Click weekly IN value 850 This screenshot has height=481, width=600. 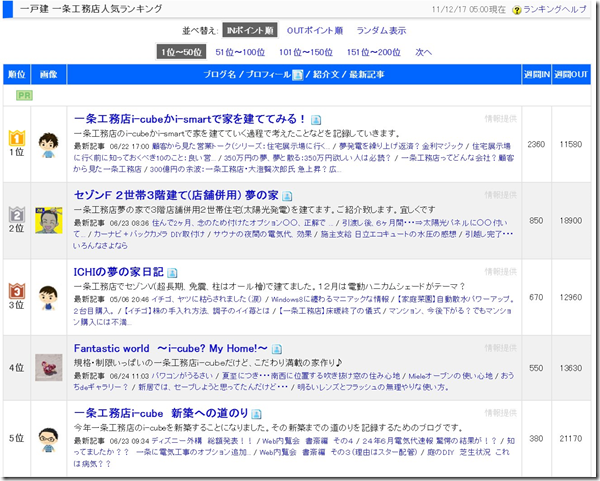click(536, 221)
